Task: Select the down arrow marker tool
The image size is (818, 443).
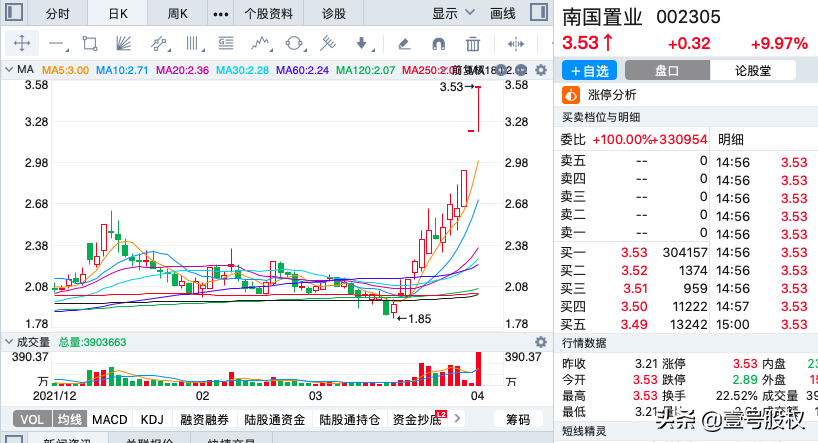Action: pyautogui.click(x=363, y=44)
